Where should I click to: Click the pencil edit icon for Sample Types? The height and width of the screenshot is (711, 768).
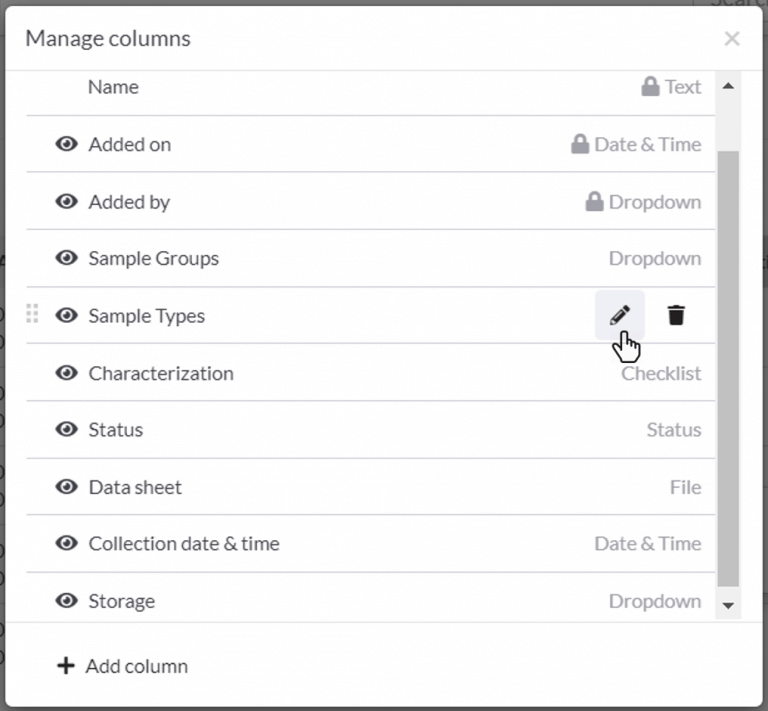coord(620,316)
